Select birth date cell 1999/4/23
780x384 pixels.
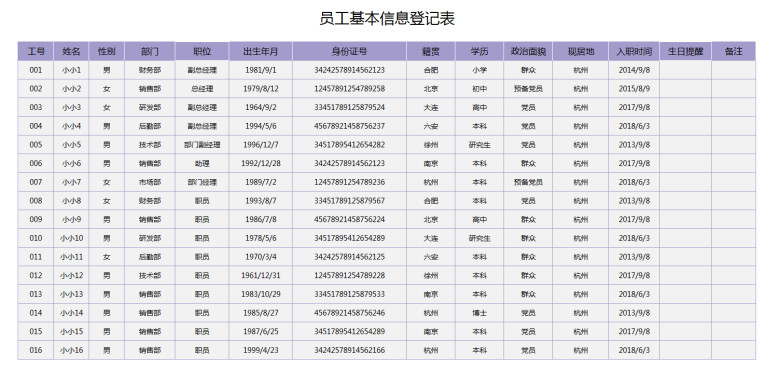click(x=261, y=350)
